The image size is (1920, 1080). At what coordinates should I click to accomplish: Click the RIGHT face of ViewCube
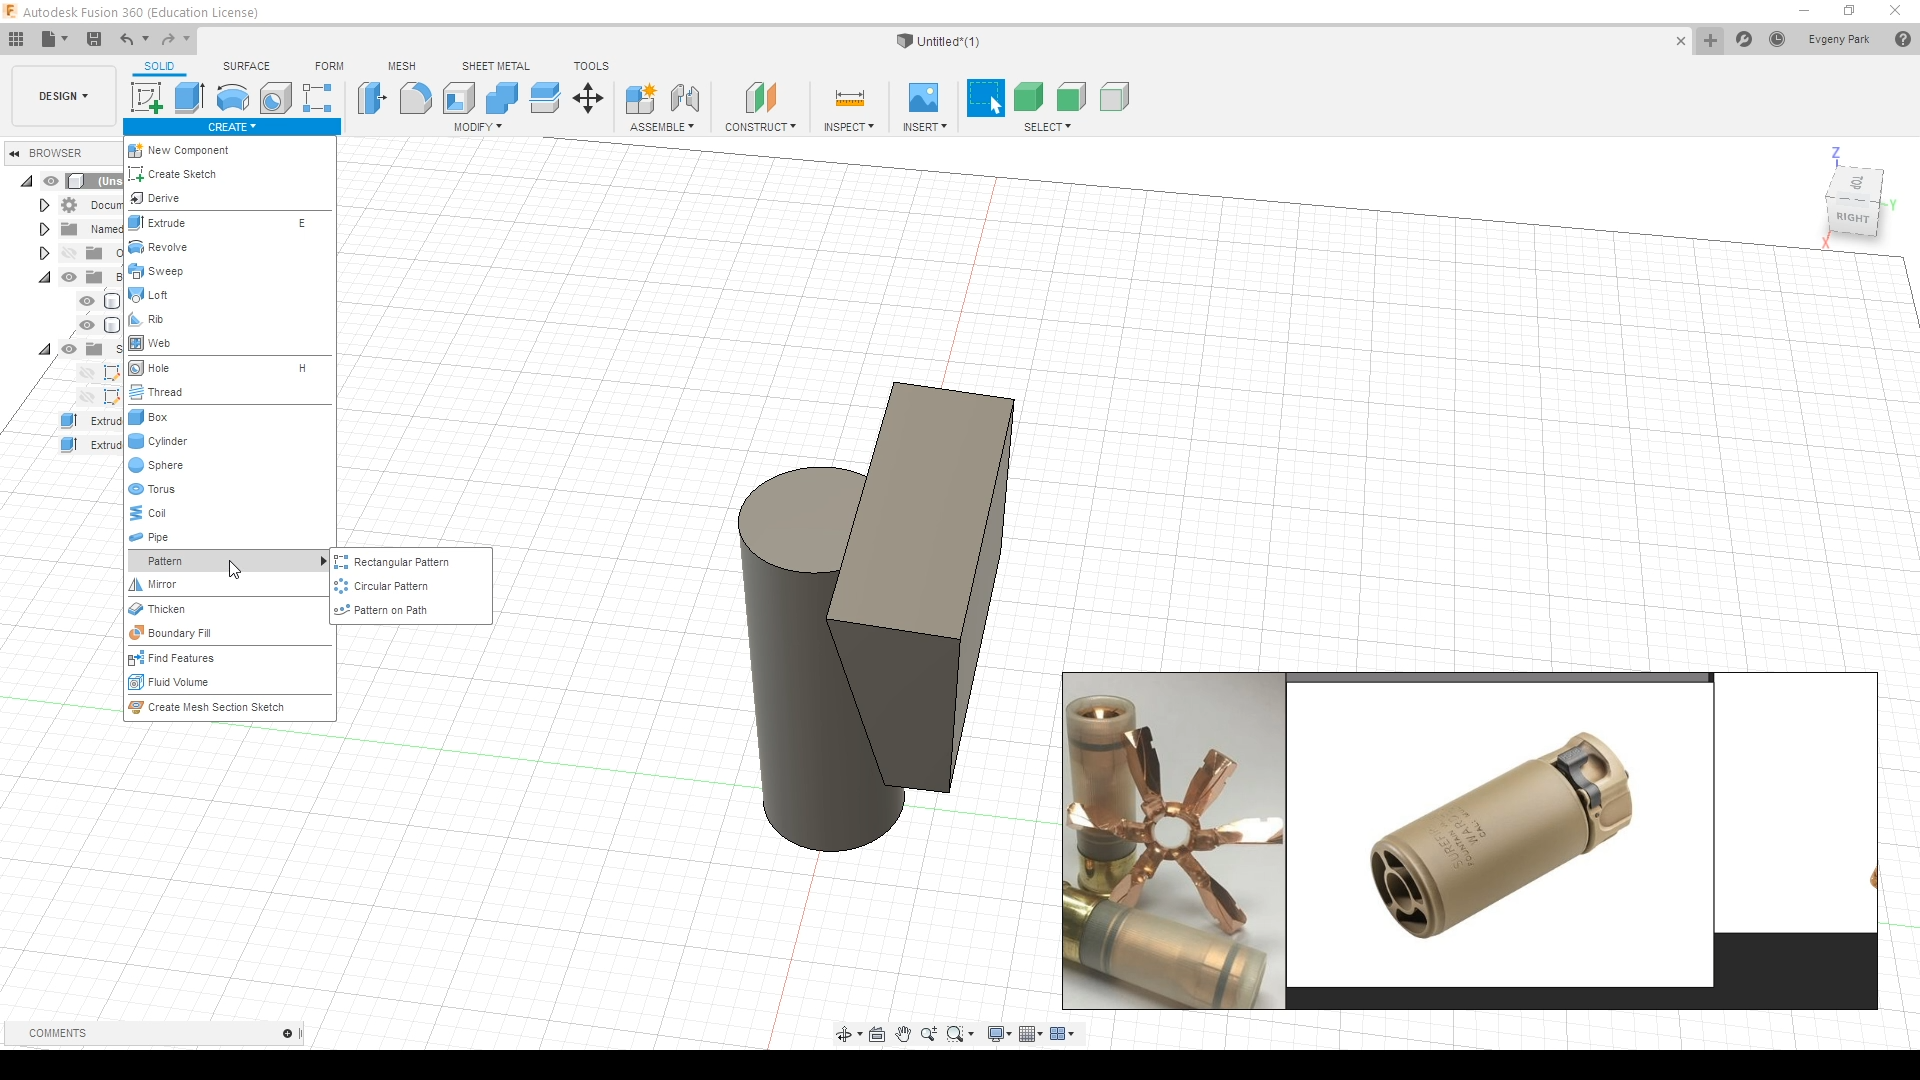point(1852,217)
